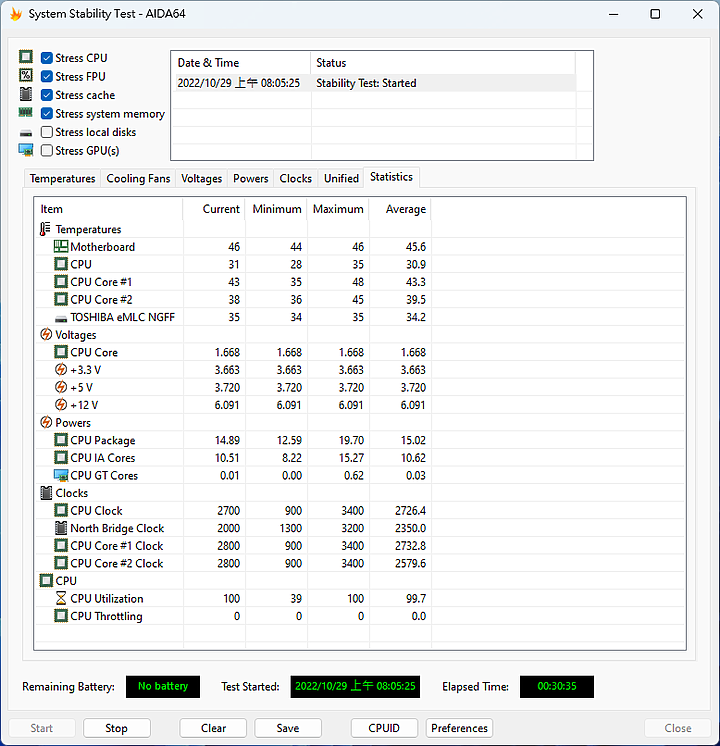Image resolution: width=720 pixels, height=746 pixels.
Task: Select the Voltages tab
Action: tap(201, 178)
